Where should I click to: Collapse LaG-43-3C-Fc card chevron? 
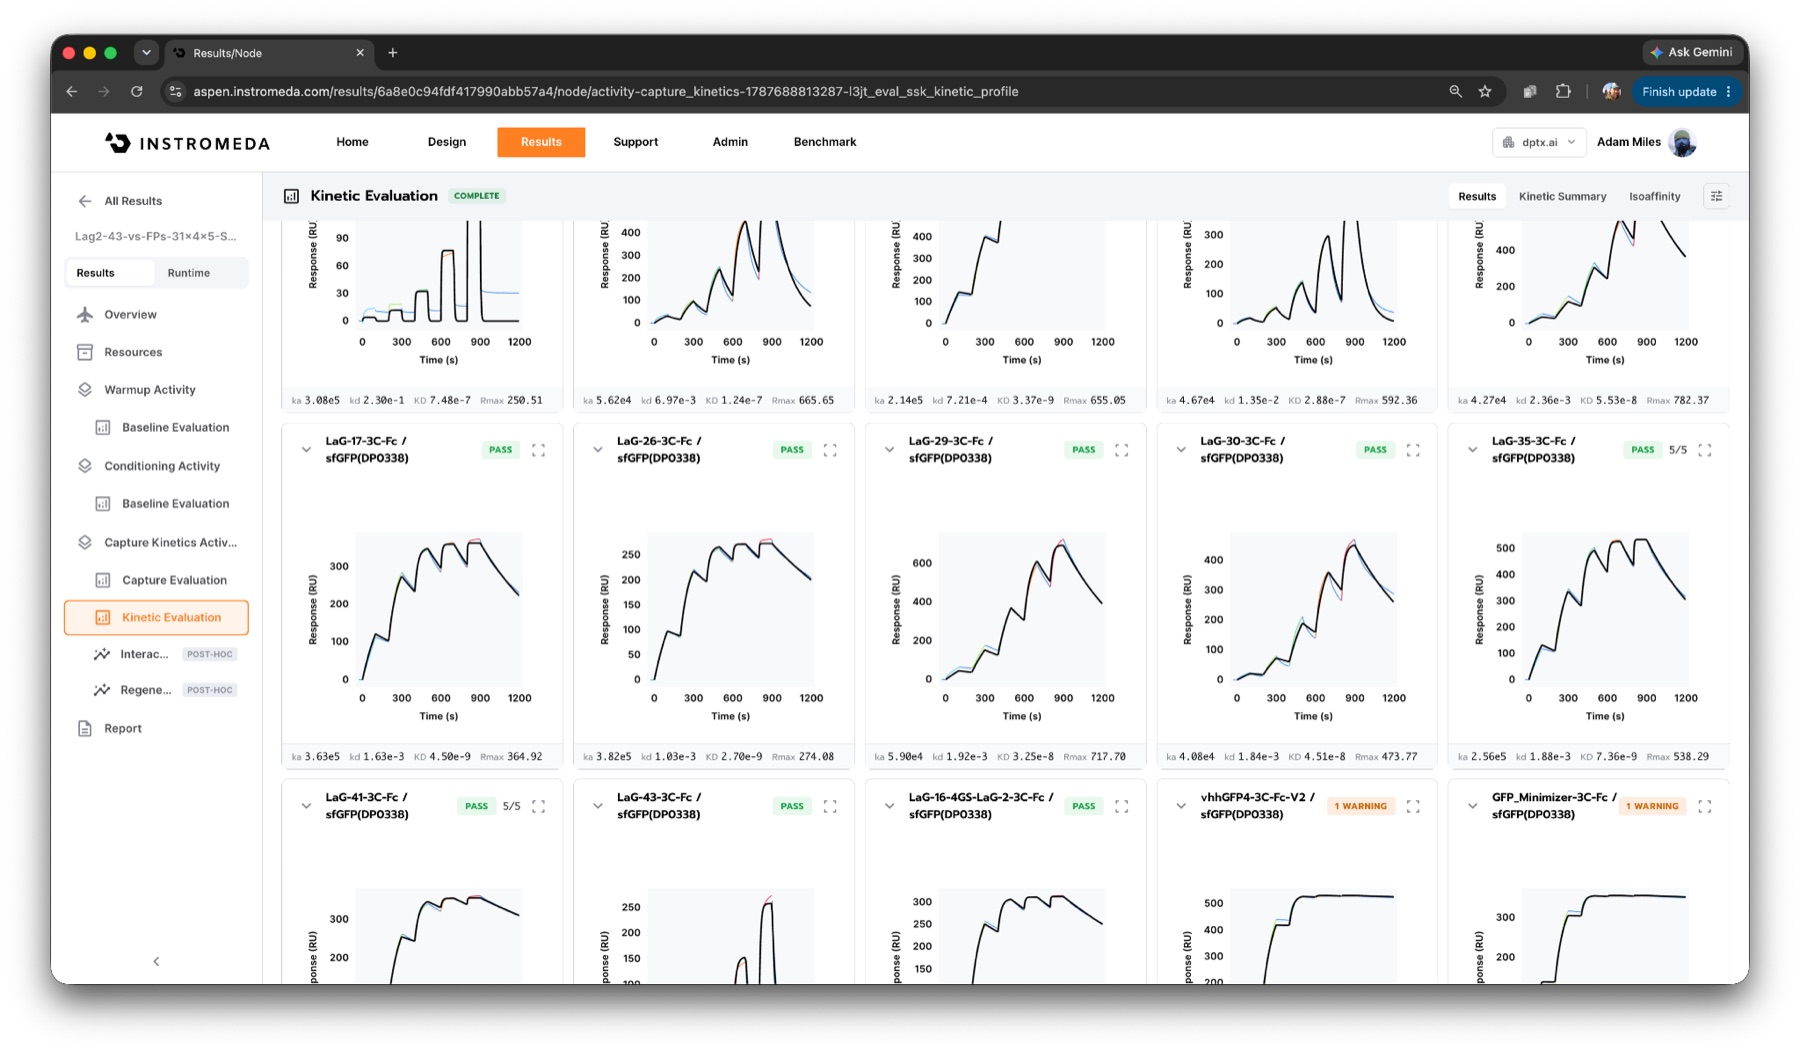(x=598, y=806)
